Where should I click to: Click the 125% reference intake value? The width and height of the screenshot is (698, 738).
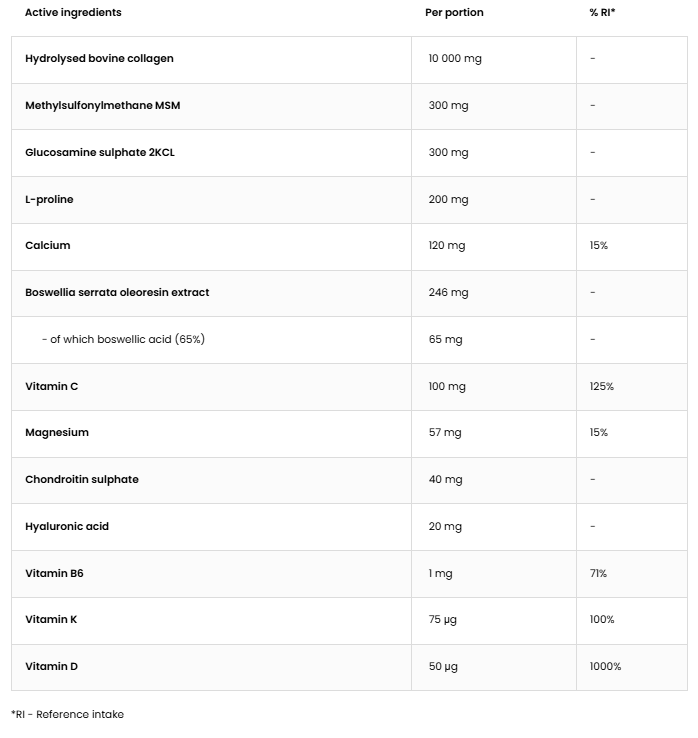tap(602, 387)
